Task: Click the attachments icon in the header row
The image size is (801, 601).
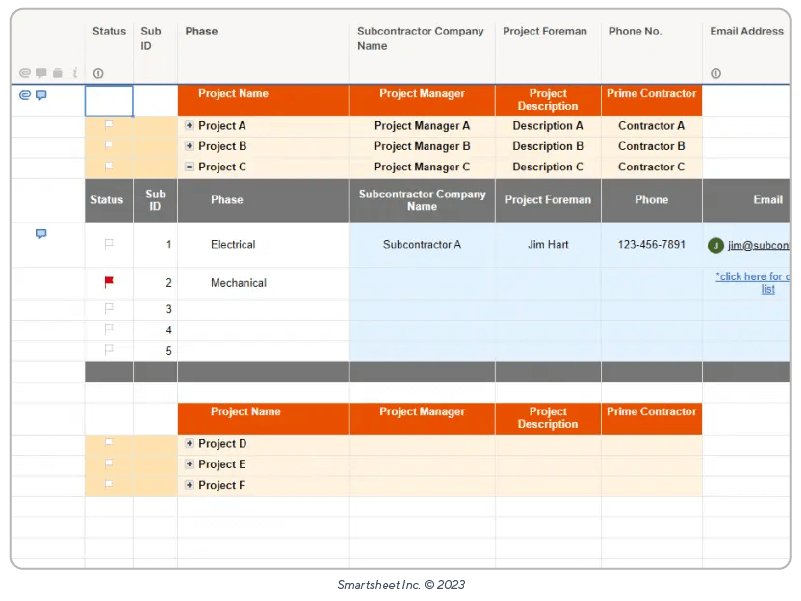Action: pyautogui.click(x=25, y=73)
